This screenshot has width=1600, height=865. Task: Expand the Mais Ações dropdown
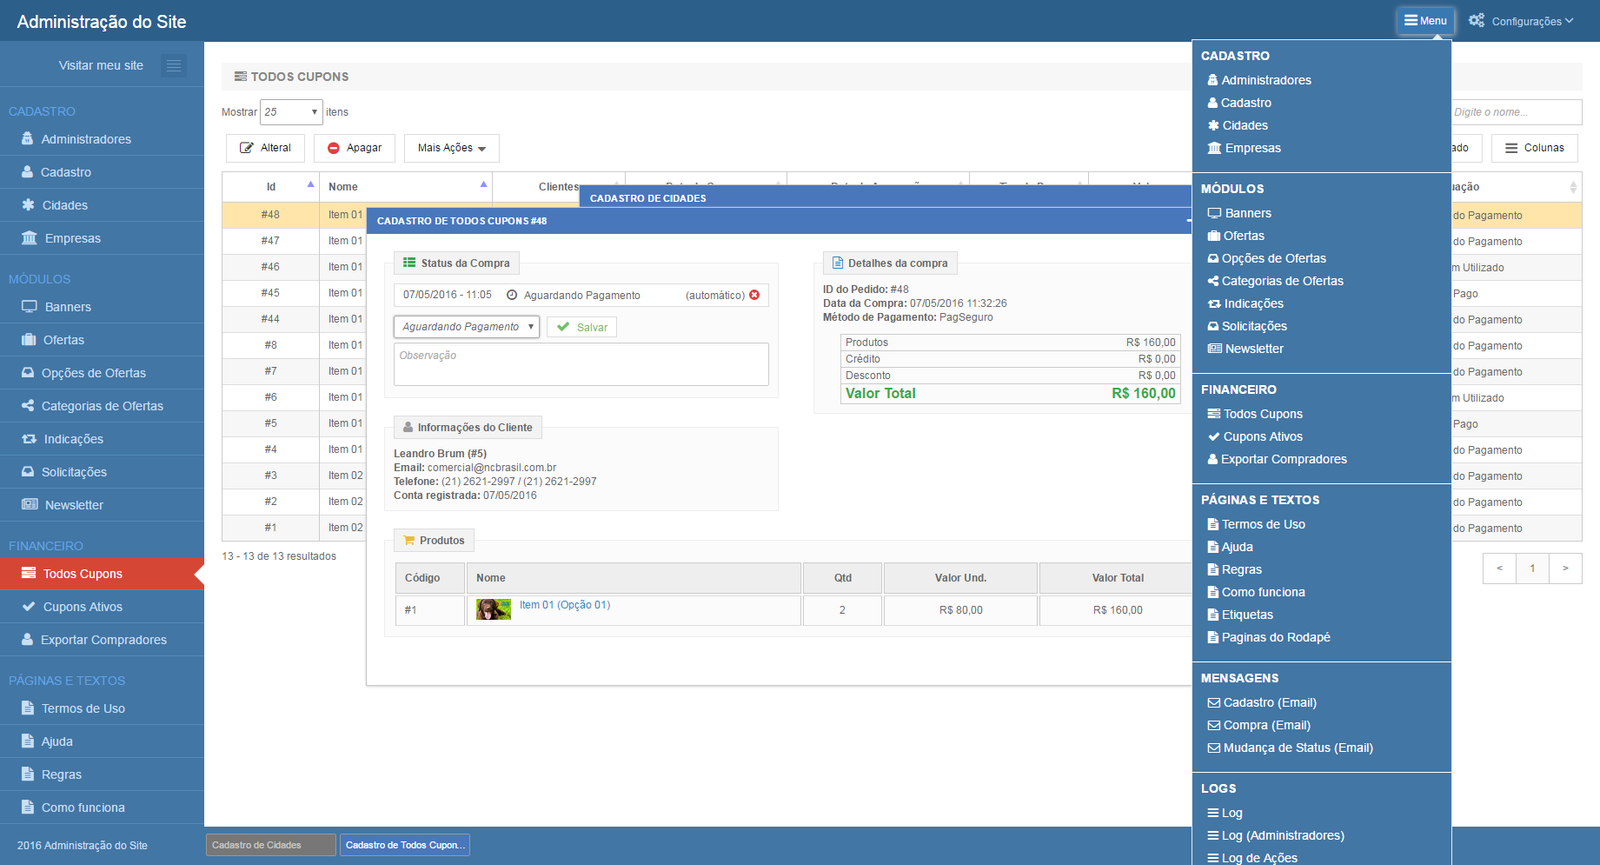452,148
